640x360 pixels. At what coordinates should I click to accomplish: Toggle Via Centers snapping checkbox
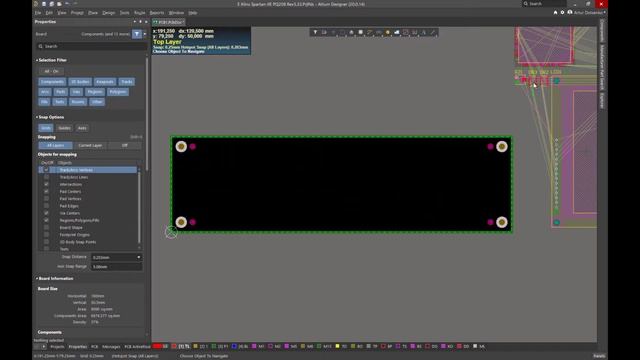point(46,213)
